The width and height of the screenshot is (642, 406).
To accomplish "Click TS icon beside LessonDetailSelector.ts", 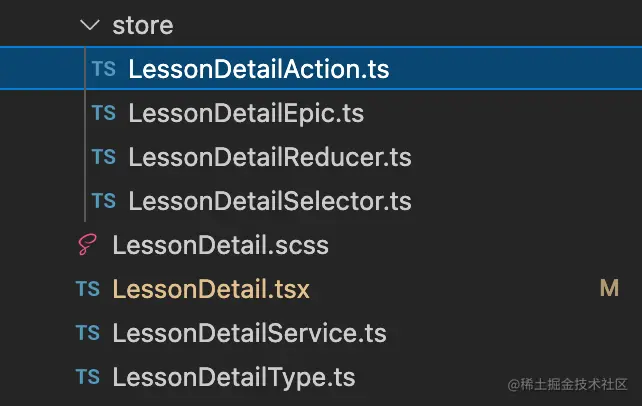I will 103,201.
